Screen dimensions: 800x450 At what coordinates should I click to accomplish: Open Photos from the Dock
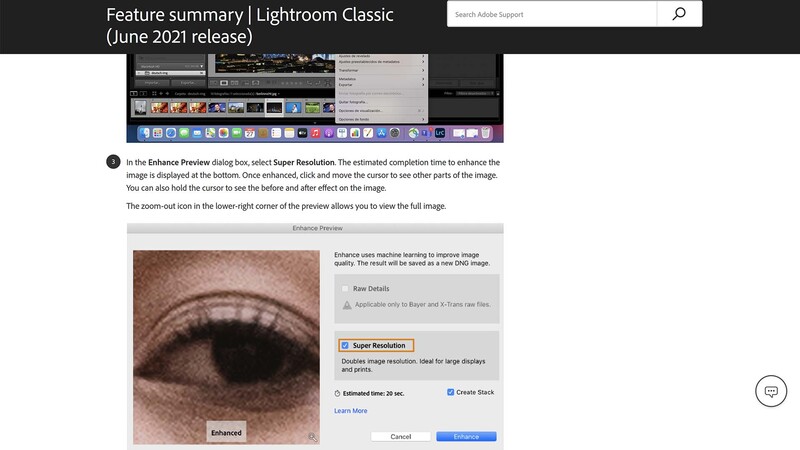coord(223,133)
